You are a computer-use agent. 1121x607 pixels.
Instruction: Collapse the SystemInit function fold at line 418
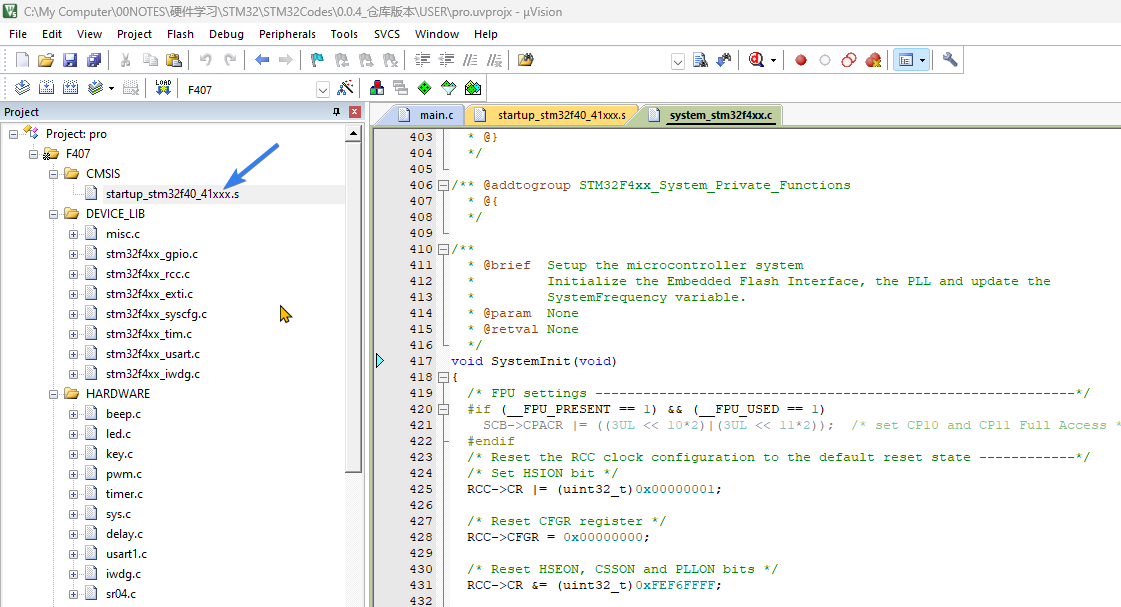coord(443,377)
